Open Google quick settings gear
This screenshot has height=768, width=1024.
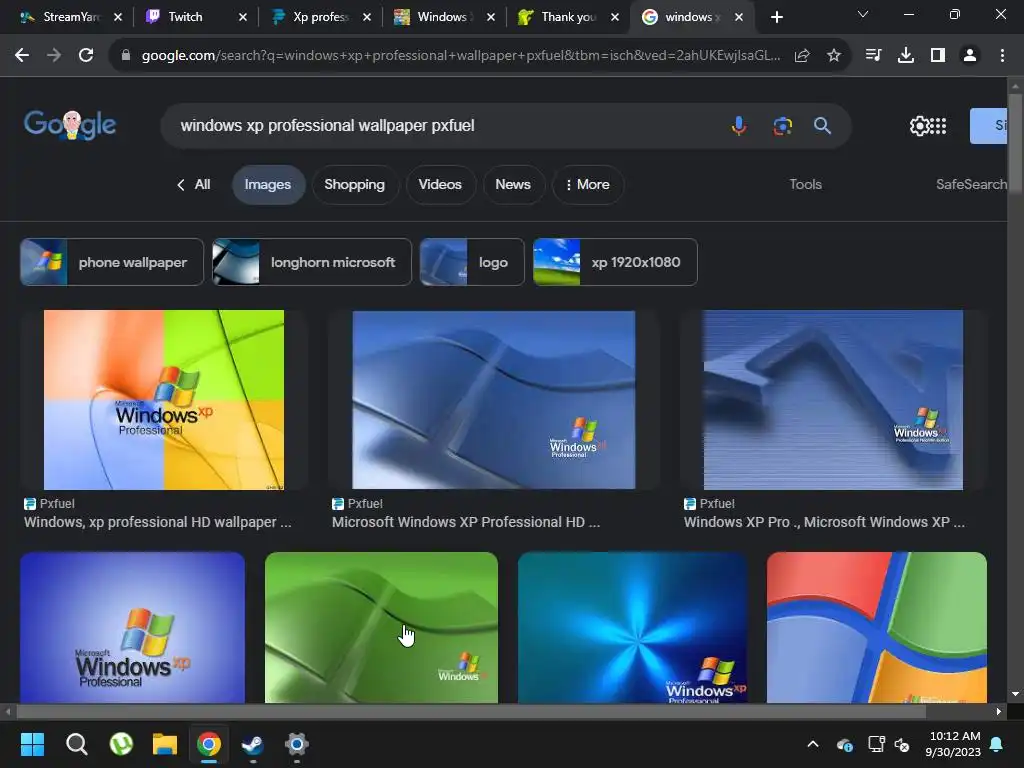pyautogui.click(x=919, y=125)
